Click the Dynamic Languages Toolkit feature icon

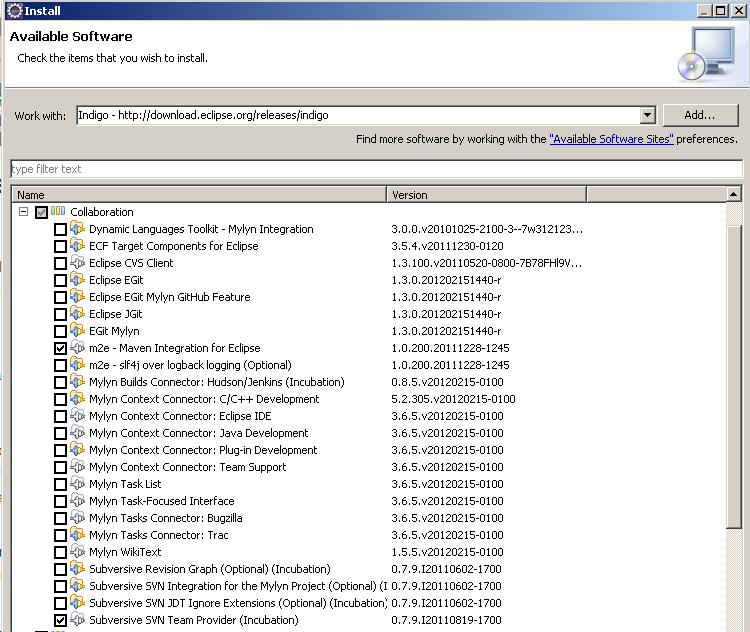click(77, 228)
